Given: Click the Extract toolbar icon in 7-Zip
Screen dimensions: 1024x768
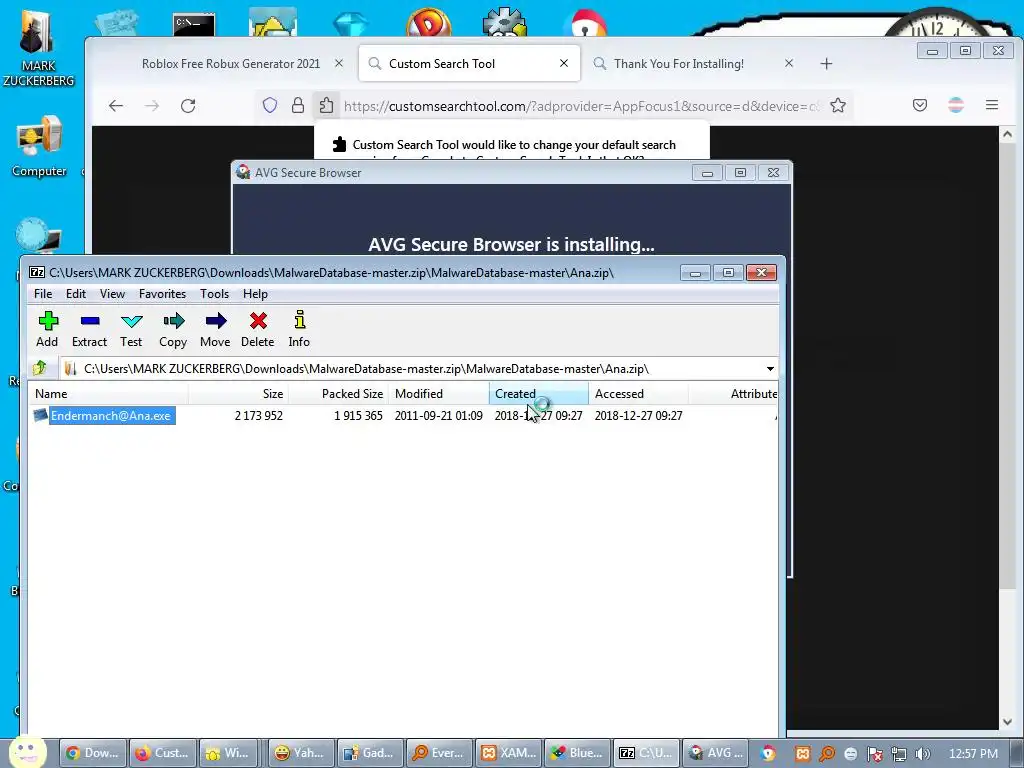Looking at the screenshot, I should 89,328.
